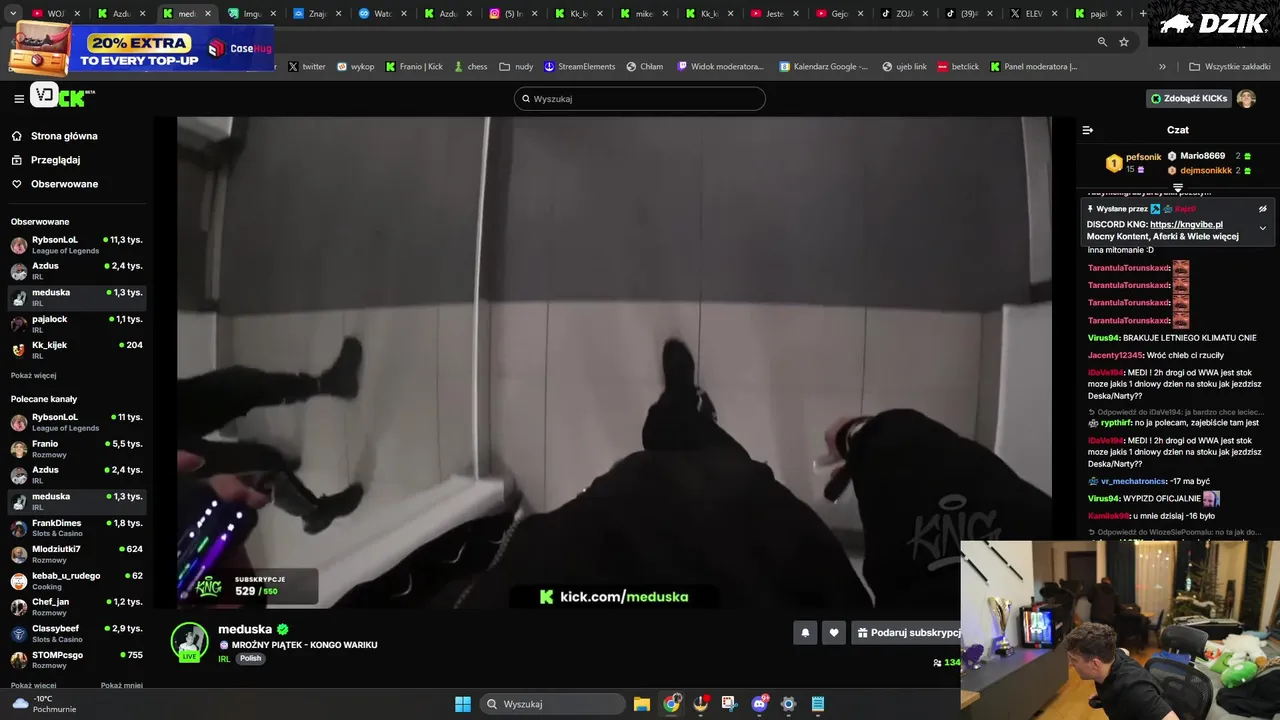Open Azdus channel in Obserwowane list

tap(77, 271)
